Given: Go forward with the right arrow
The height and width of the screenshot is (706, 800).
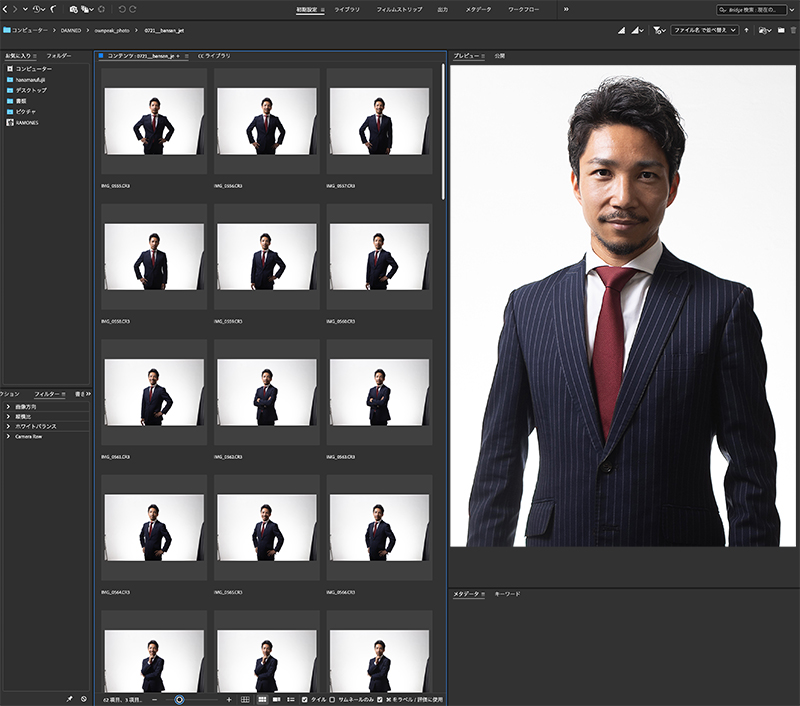Looking at the screenshot, I should [15, 9].
